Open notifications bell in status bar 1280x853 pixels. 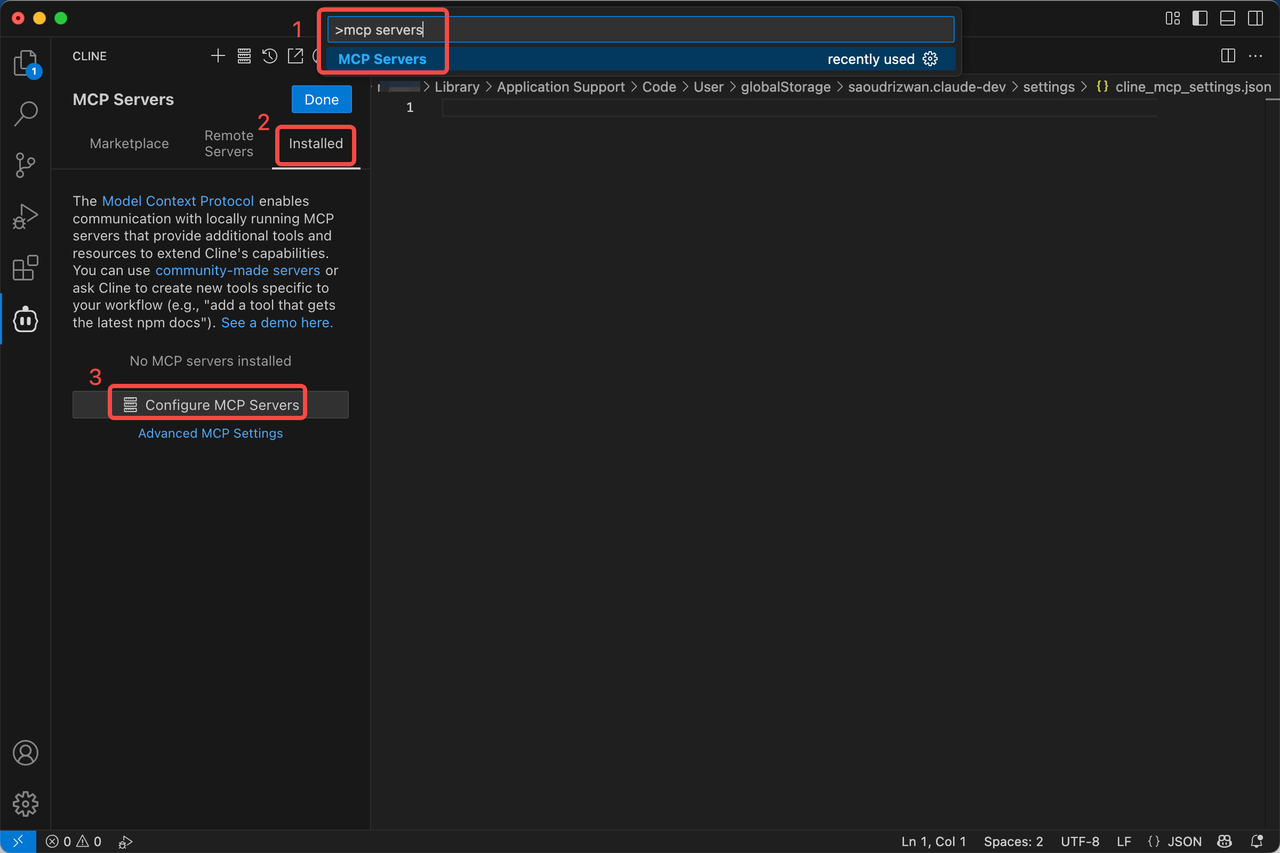[1257, 842]
